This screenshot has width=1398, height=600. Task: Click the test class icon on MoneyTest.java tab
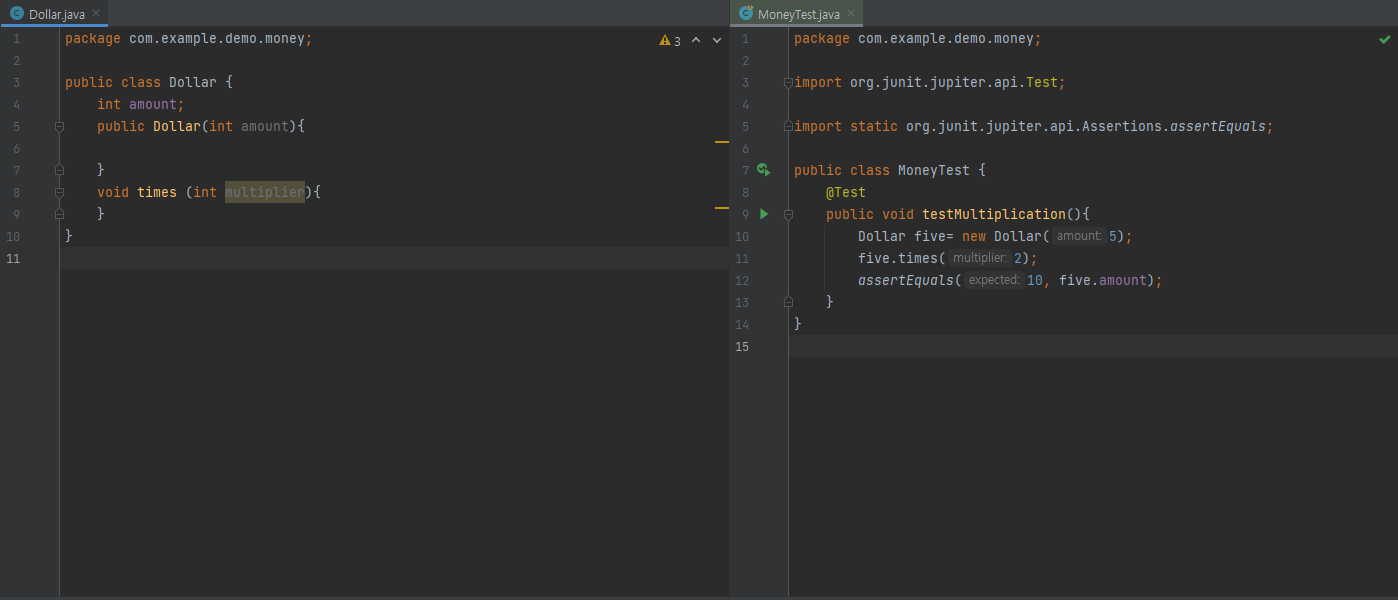(x=746, y=14)
